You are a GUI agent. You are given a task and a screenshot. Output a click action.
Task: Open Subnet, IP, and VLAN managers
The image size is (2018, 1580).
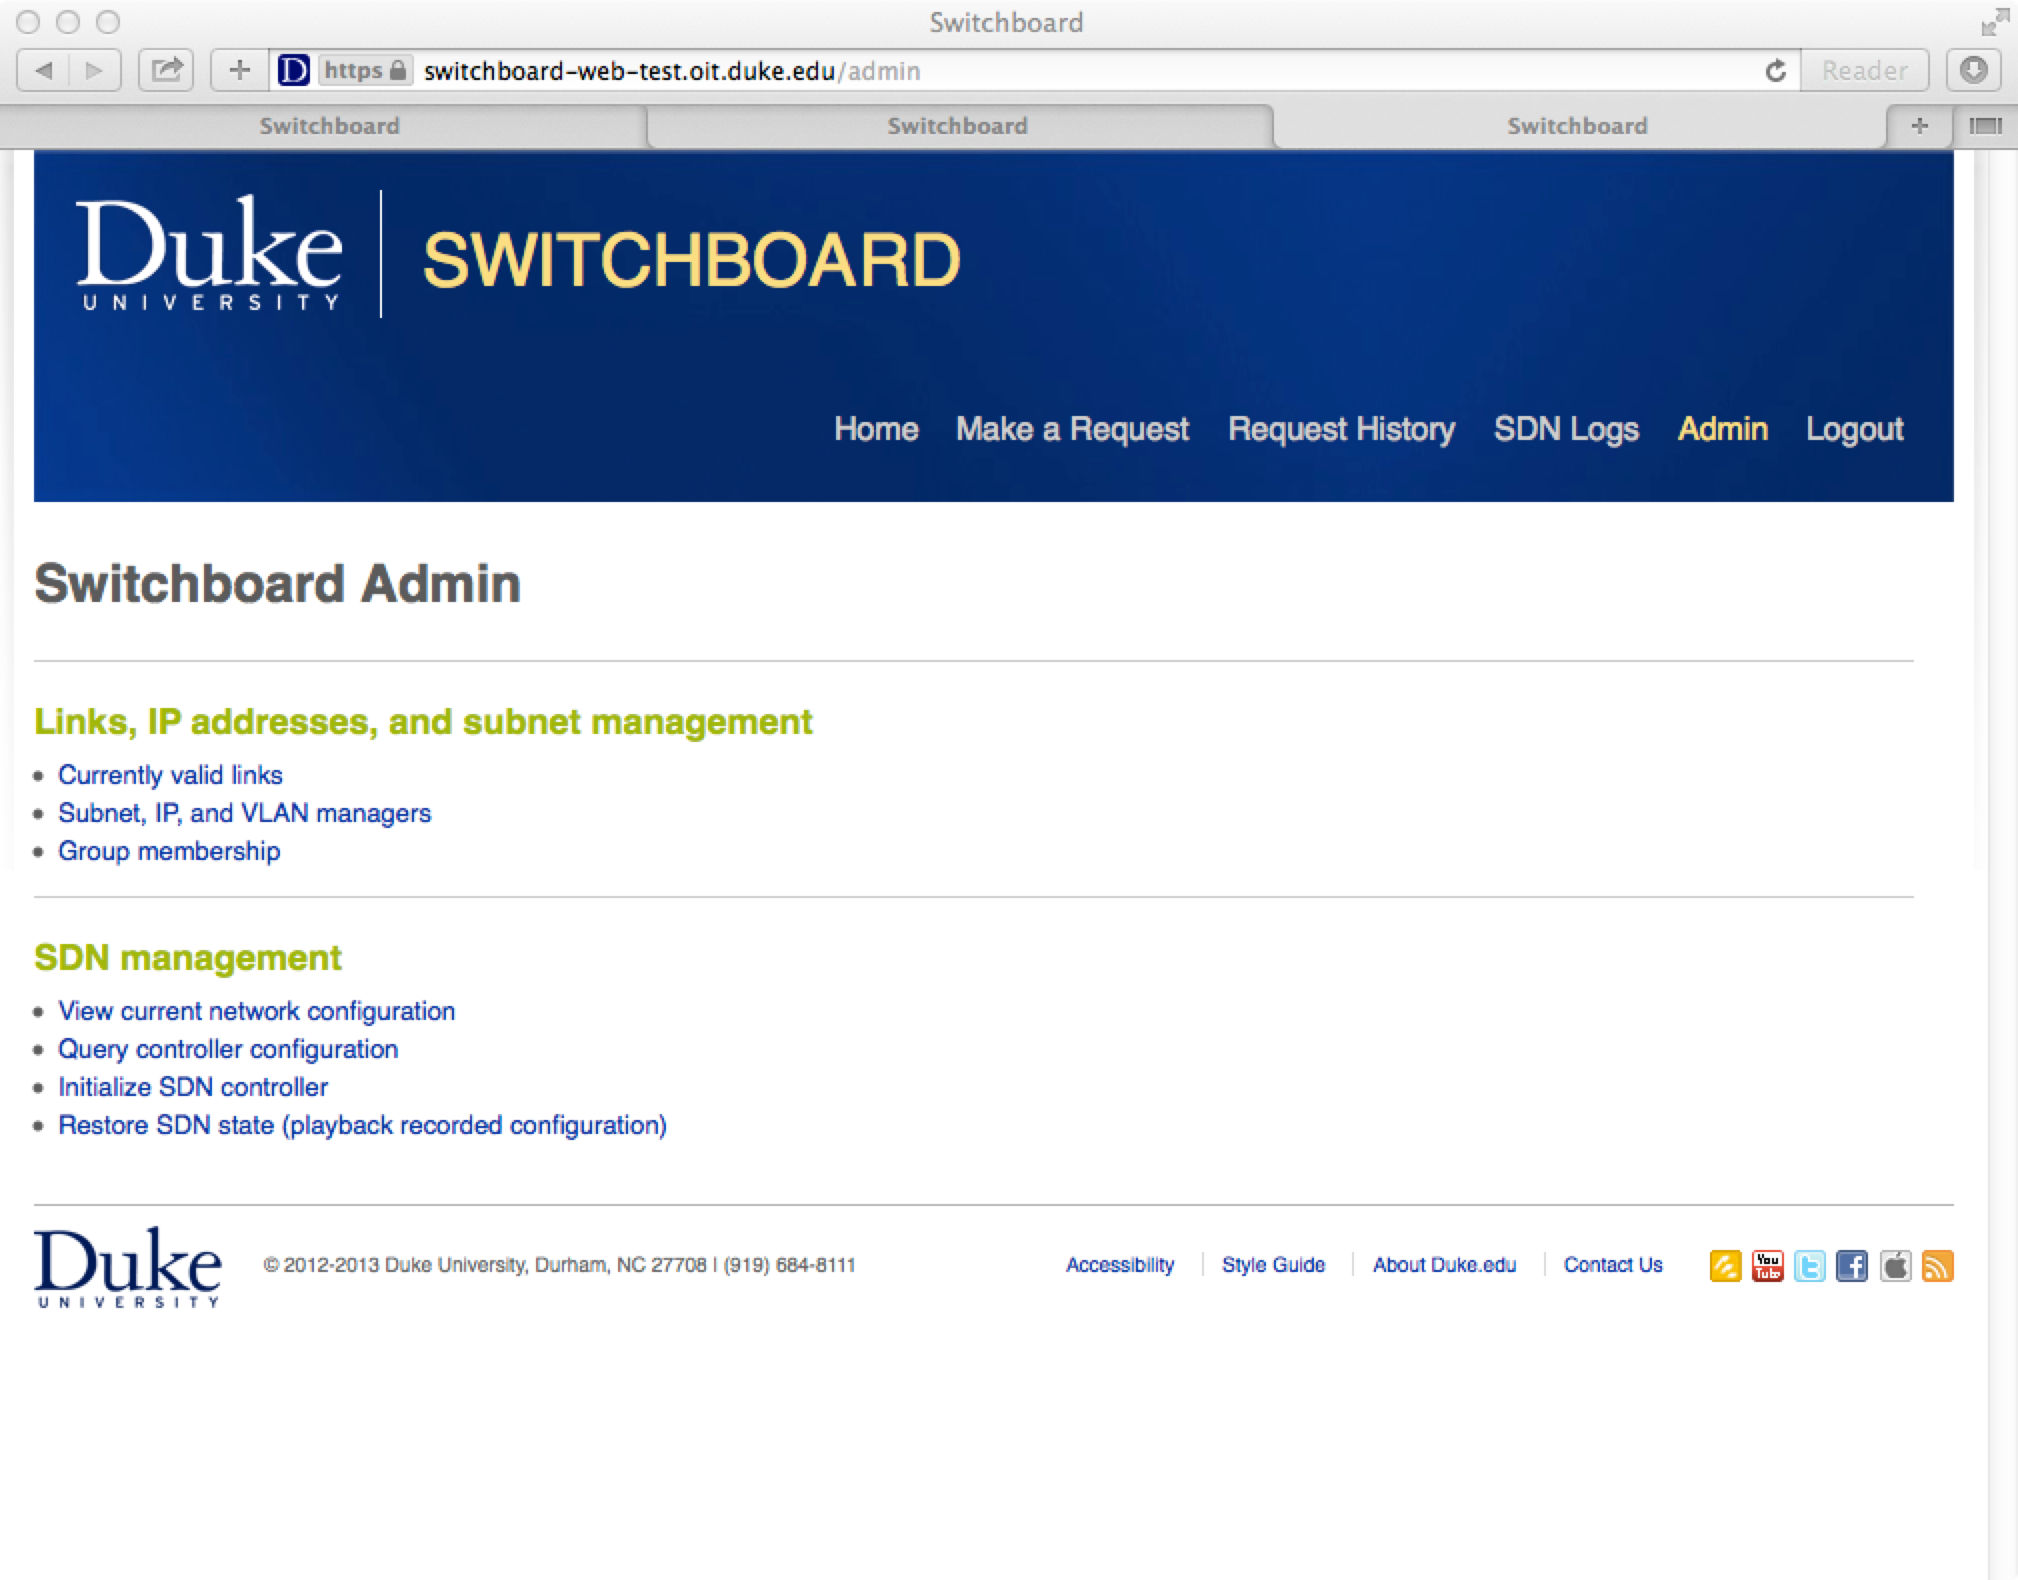pos(244,813)
